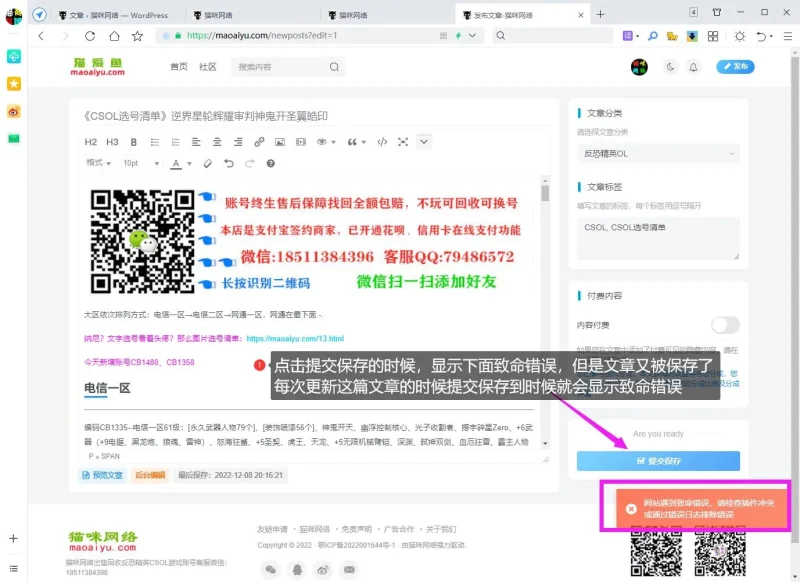Screen dimensions: 800x582
Task: Toggle dark mode moon icon
Action: pyautogui.click(x=670, y=67)
